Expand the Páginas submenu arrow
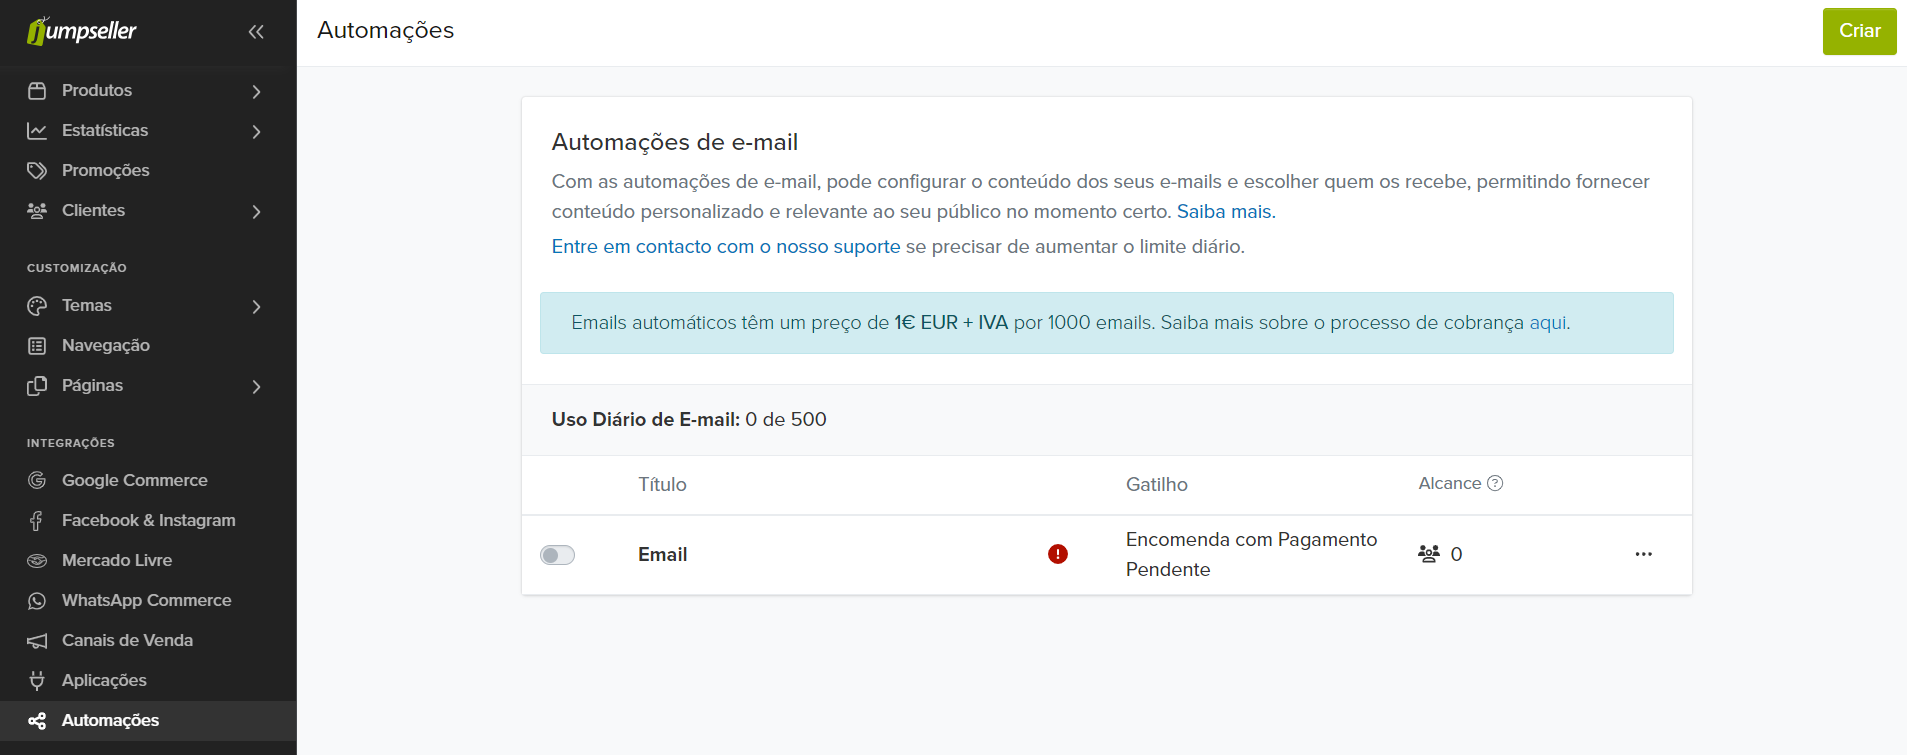Viewport: 1907px width, 755px height. [257, 386]
